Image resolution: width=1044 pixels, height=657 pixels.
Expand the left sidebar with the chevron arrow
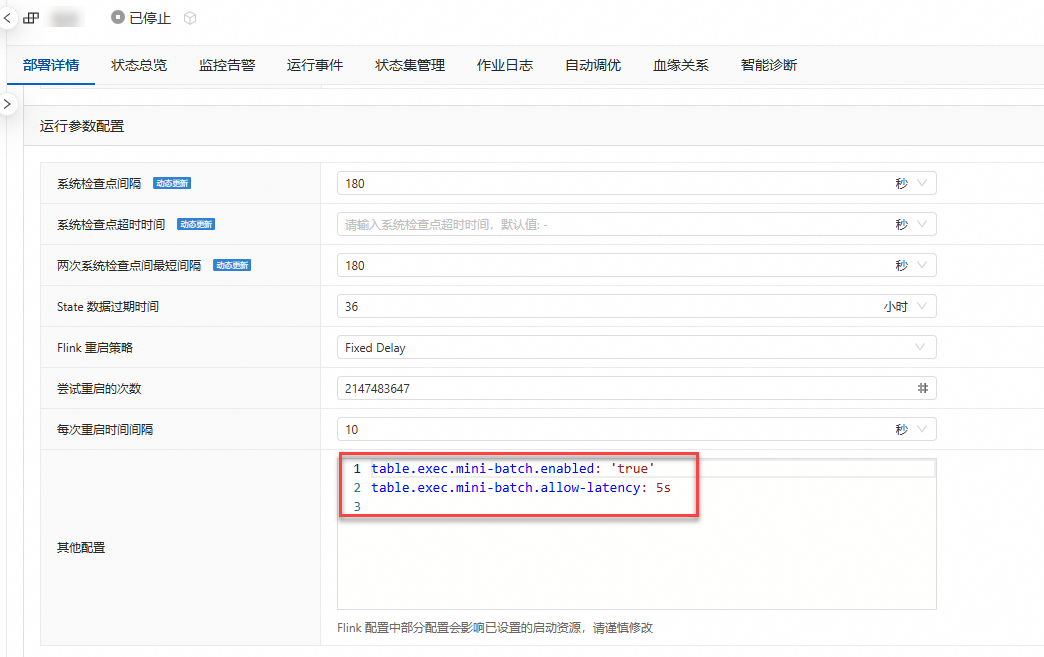pyautogui.click(x=7, y=104)
